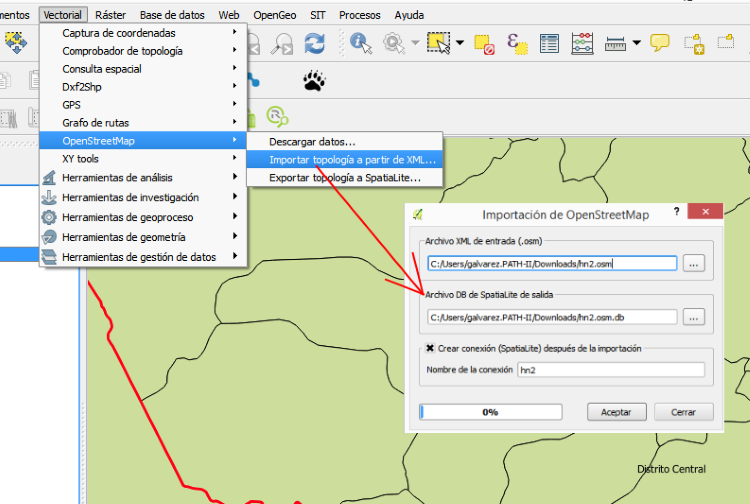The height and width of the screenshot is (504, 750).
Task: Click the import progress bar showing 0%
Action: [x=490, y=411]
